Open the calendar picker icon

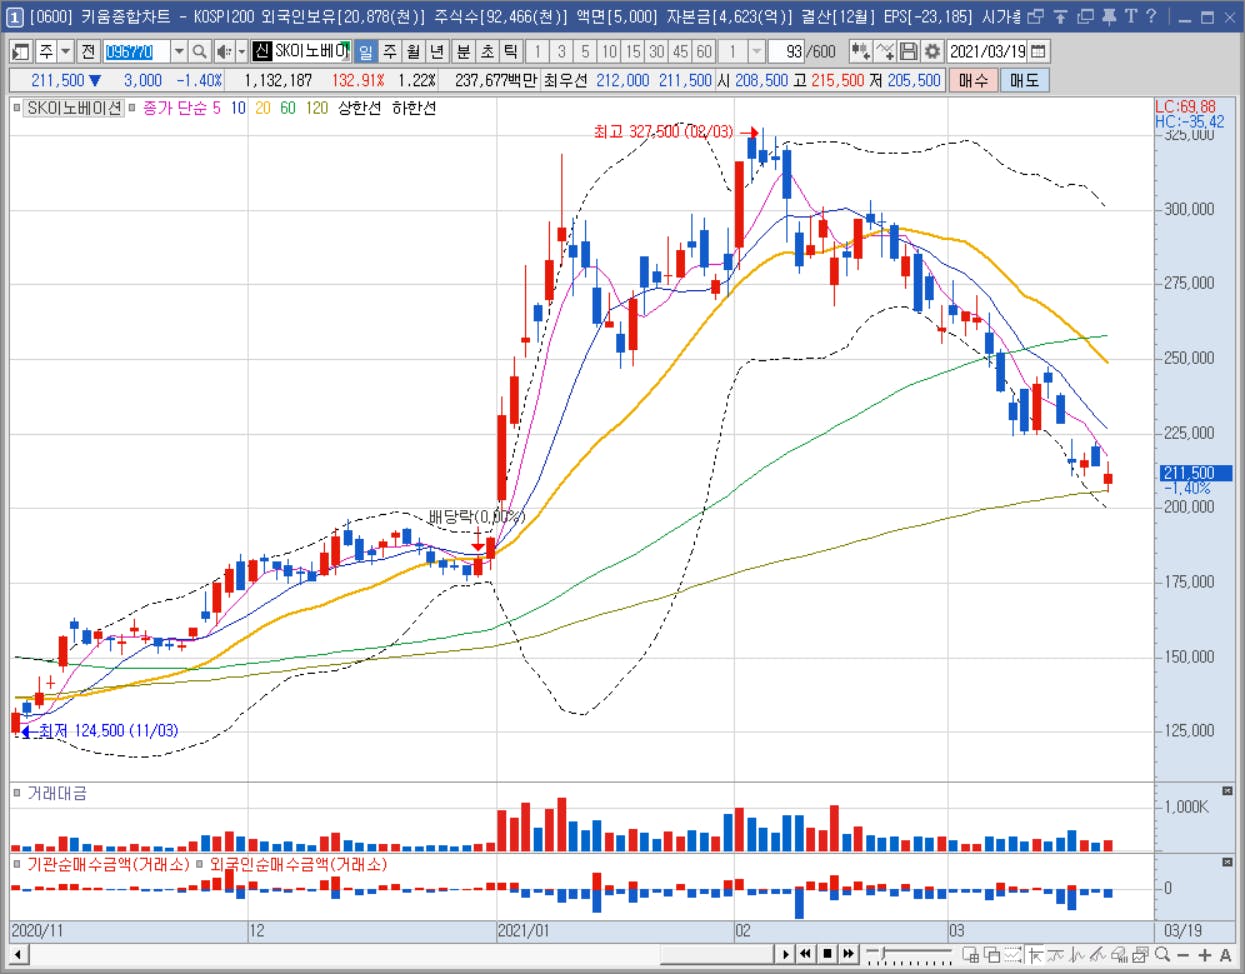point(1038,51)
